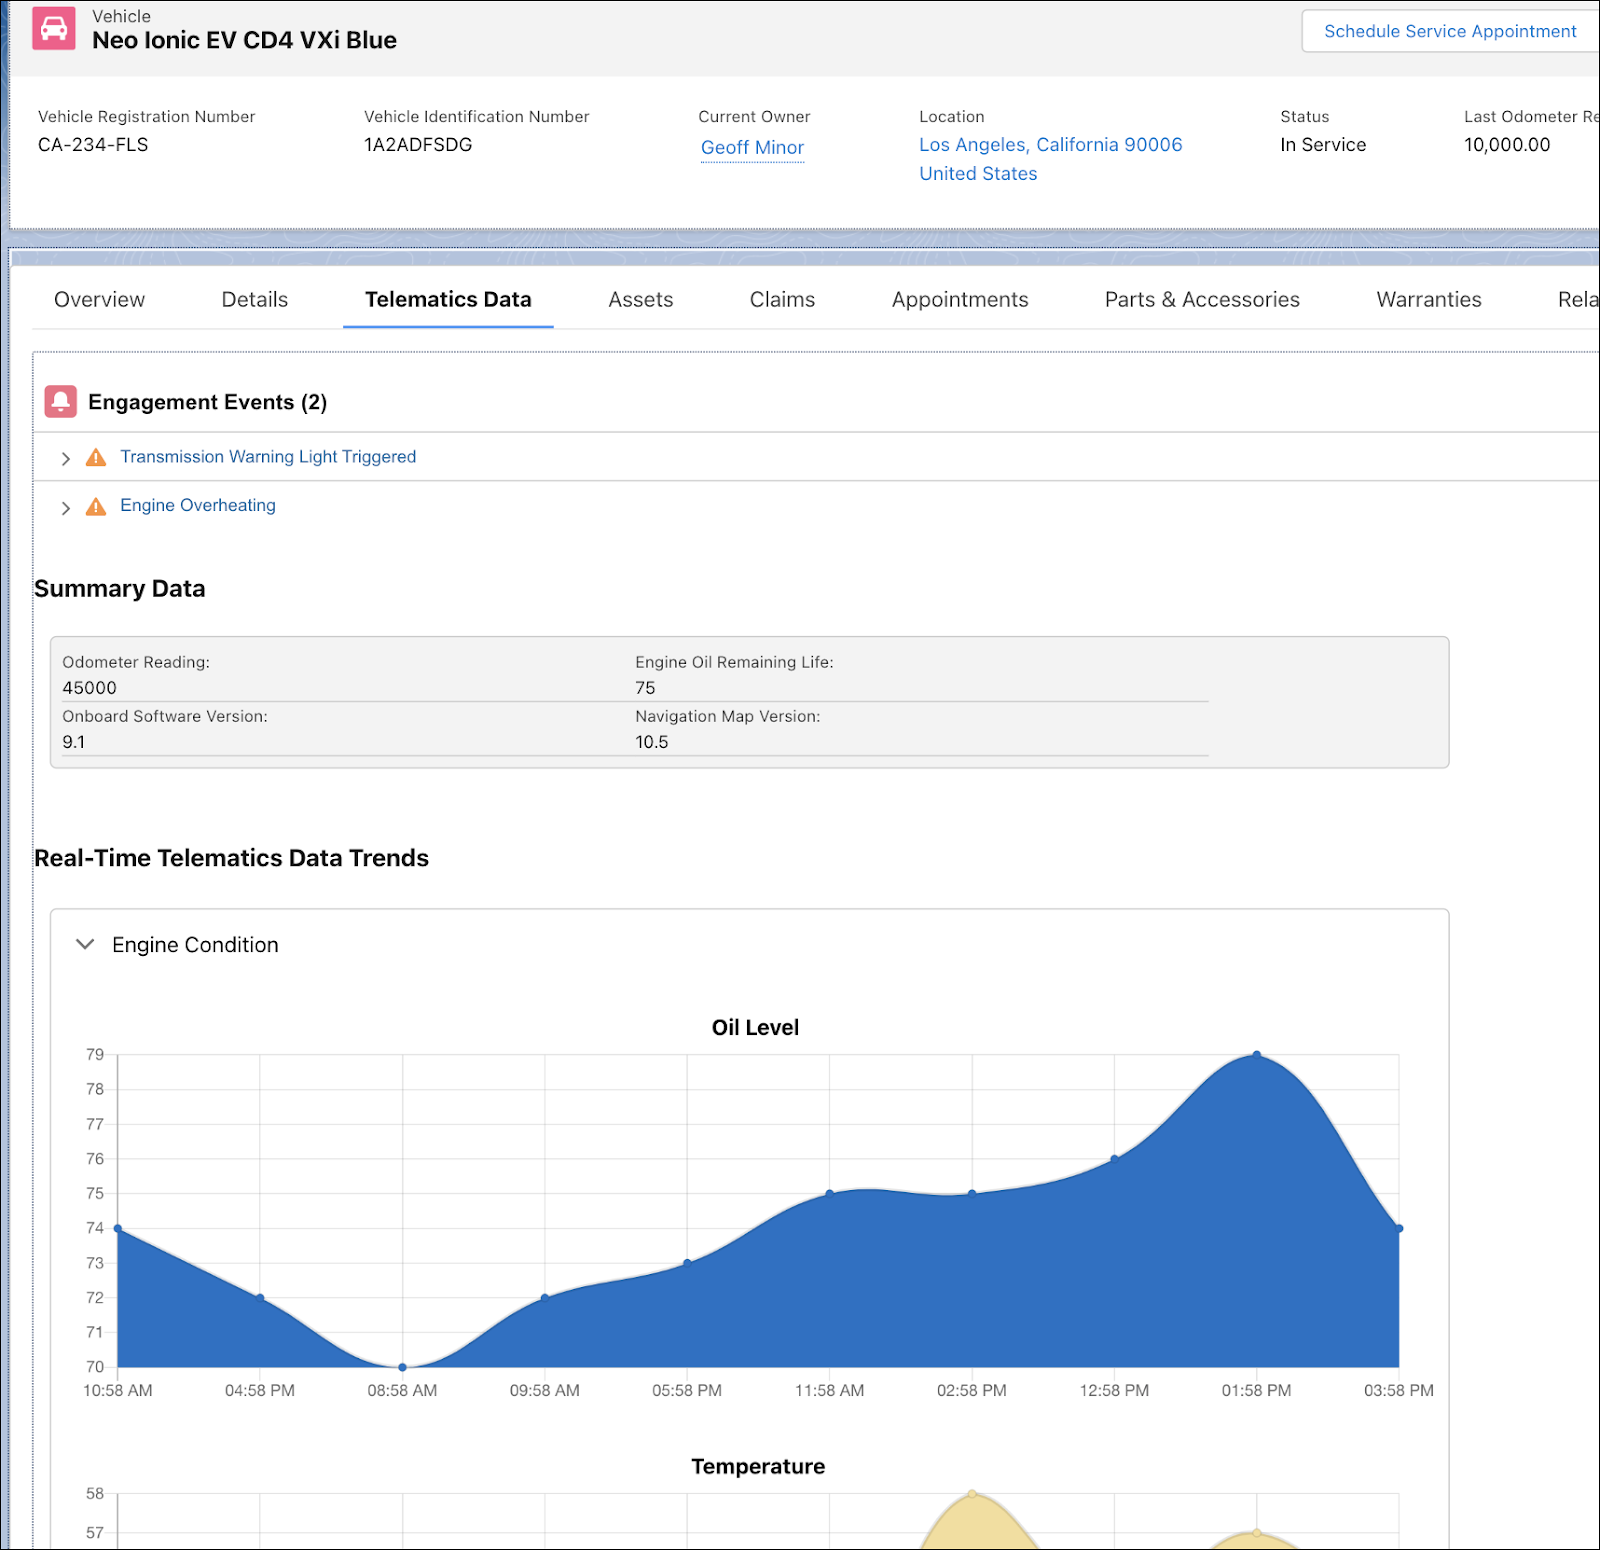Click the Engagement Events bell icon

coord(61,402)
